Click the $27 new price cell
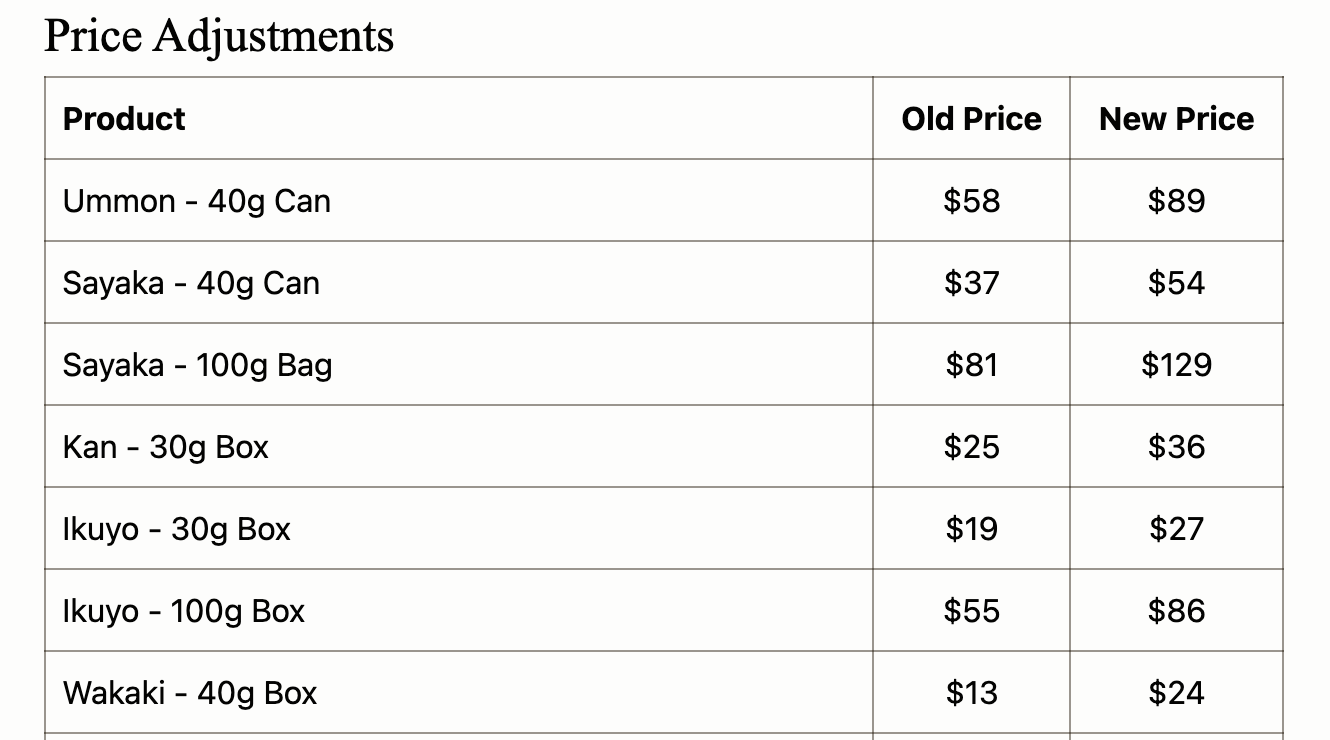 (x=1176, y=529)
